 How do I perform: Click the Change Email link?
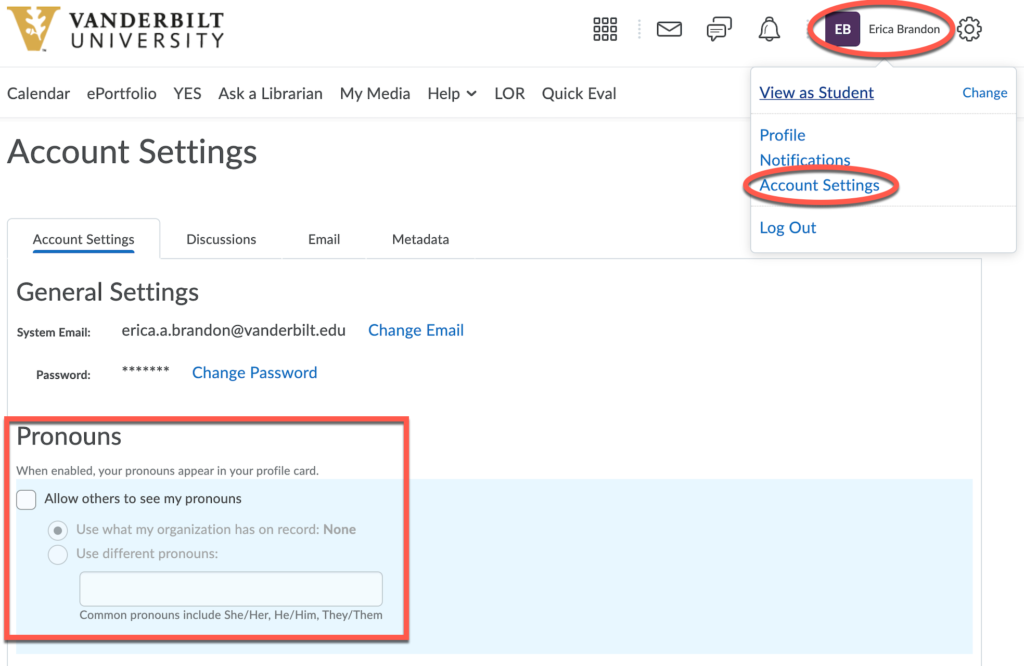[x=416, y=330]
